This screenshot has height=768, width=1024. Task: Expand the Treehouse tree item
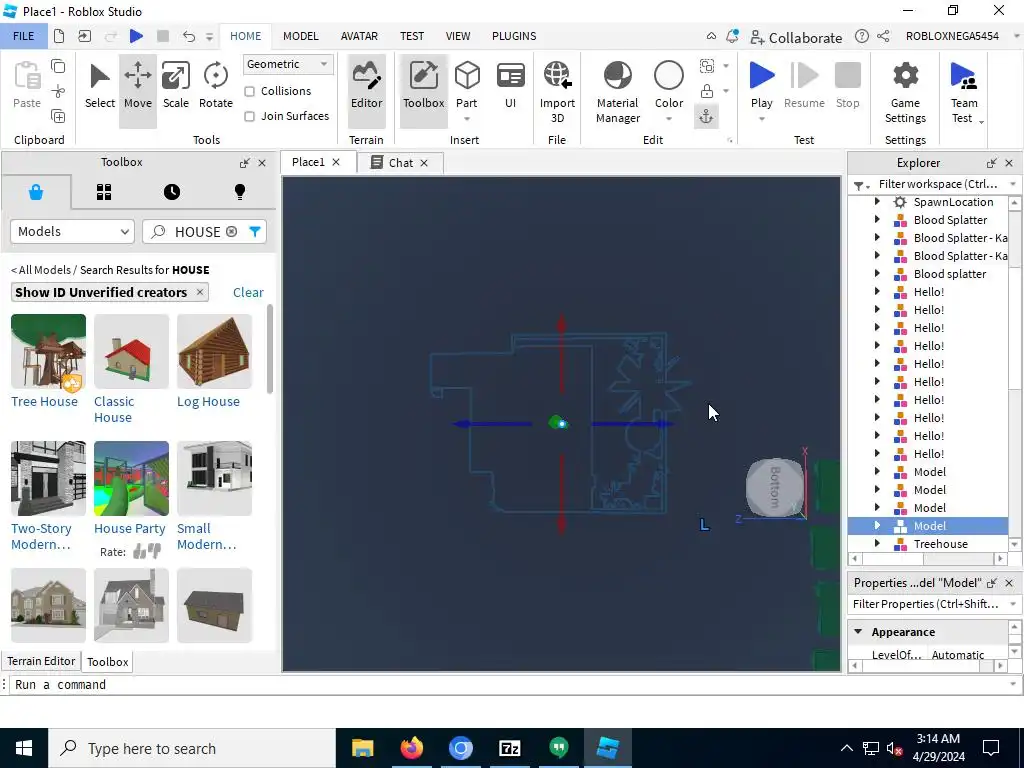(x=877, y=543)
